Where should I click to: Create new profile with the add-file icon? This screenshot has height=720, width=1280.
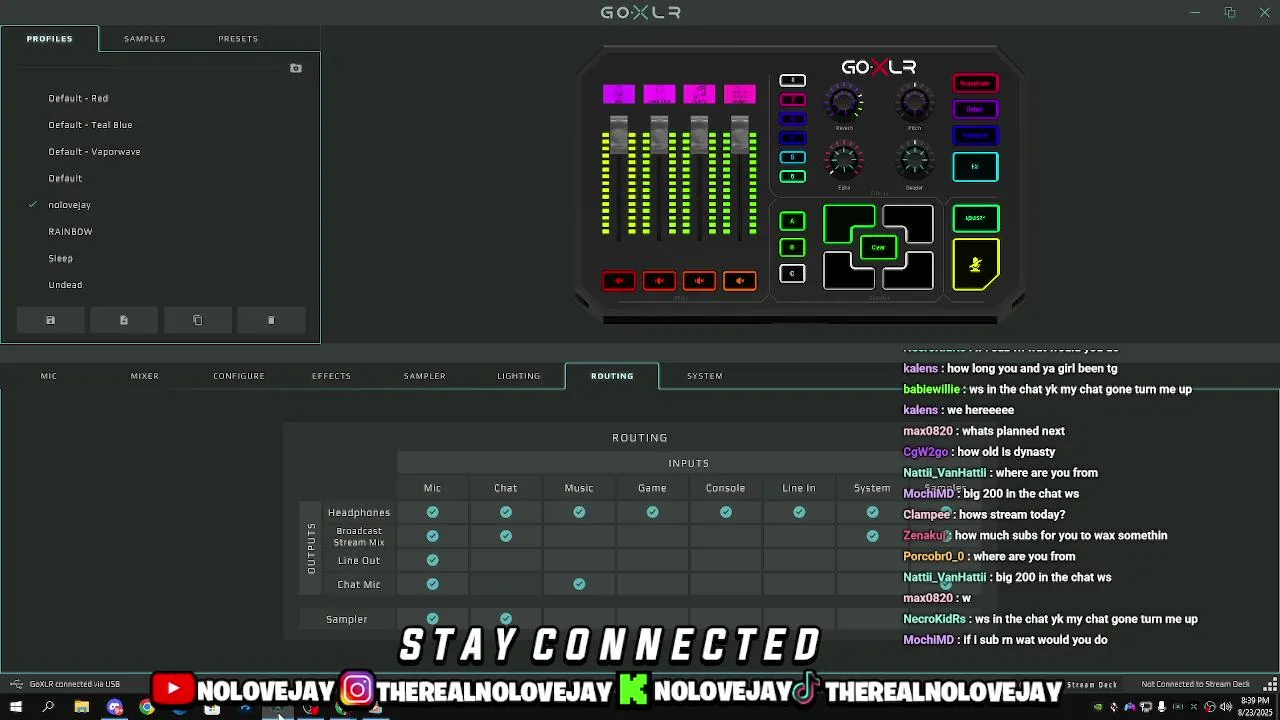(124, 320)
